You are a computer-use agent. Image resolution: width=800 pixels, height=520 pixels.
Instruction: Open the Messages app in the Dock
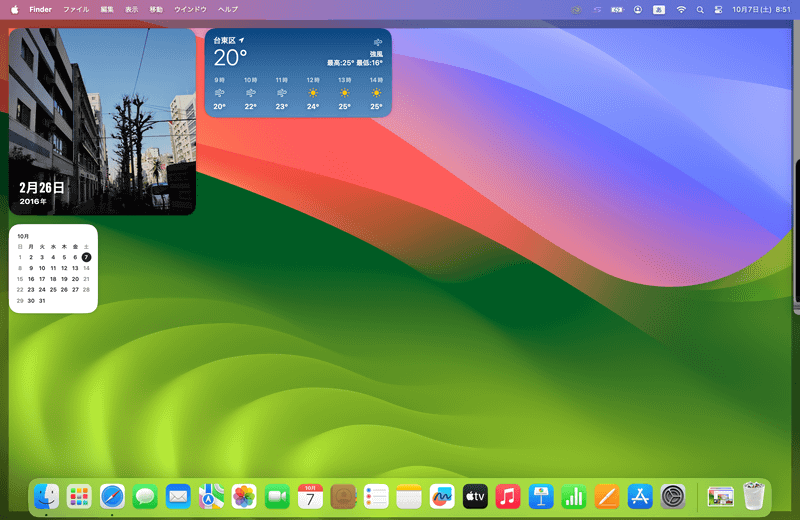[145, 496]
